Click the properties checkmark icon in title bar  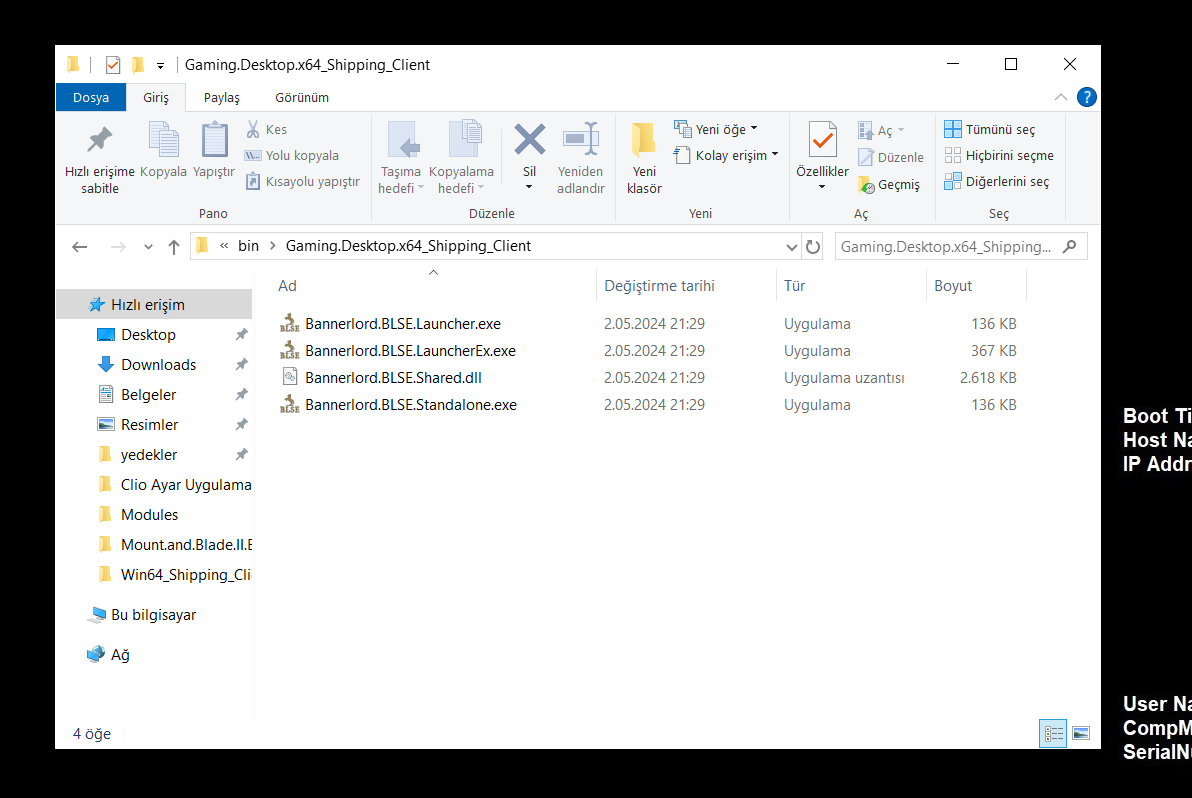(x=113, y=65)
